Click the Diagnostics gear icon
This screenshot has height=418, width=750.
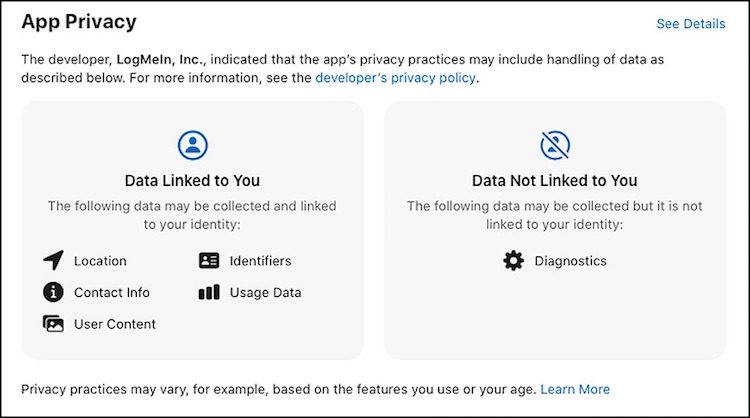513,261
